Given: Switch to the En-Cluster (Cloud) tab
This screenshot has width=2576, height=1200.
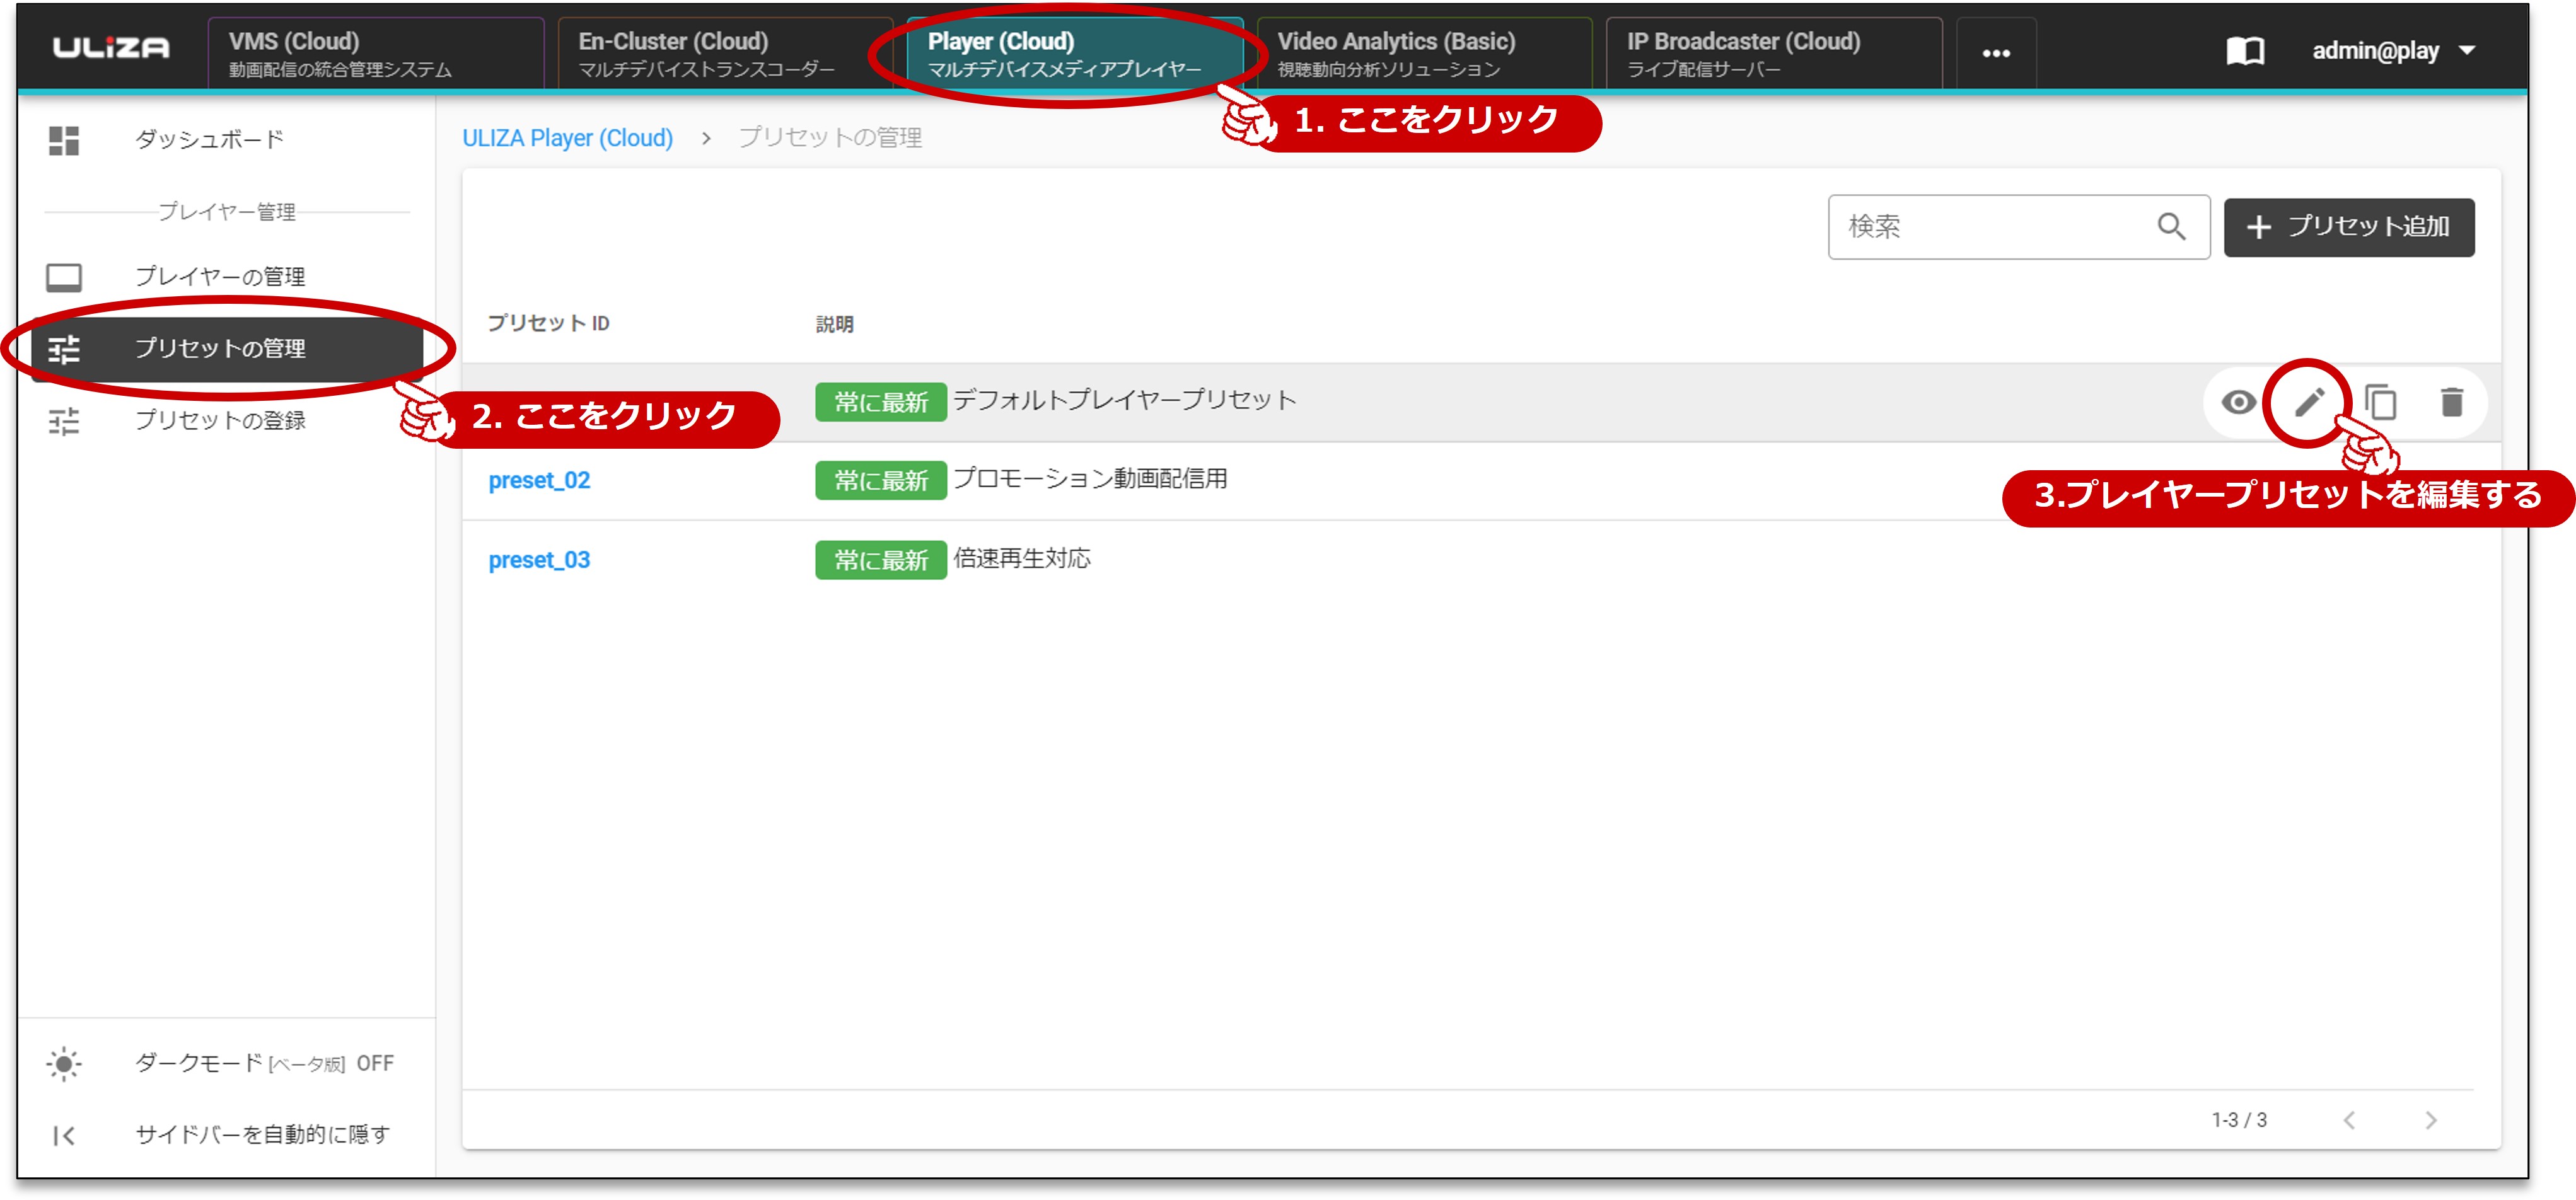Looking at the screenshot, I should [725, 53].
